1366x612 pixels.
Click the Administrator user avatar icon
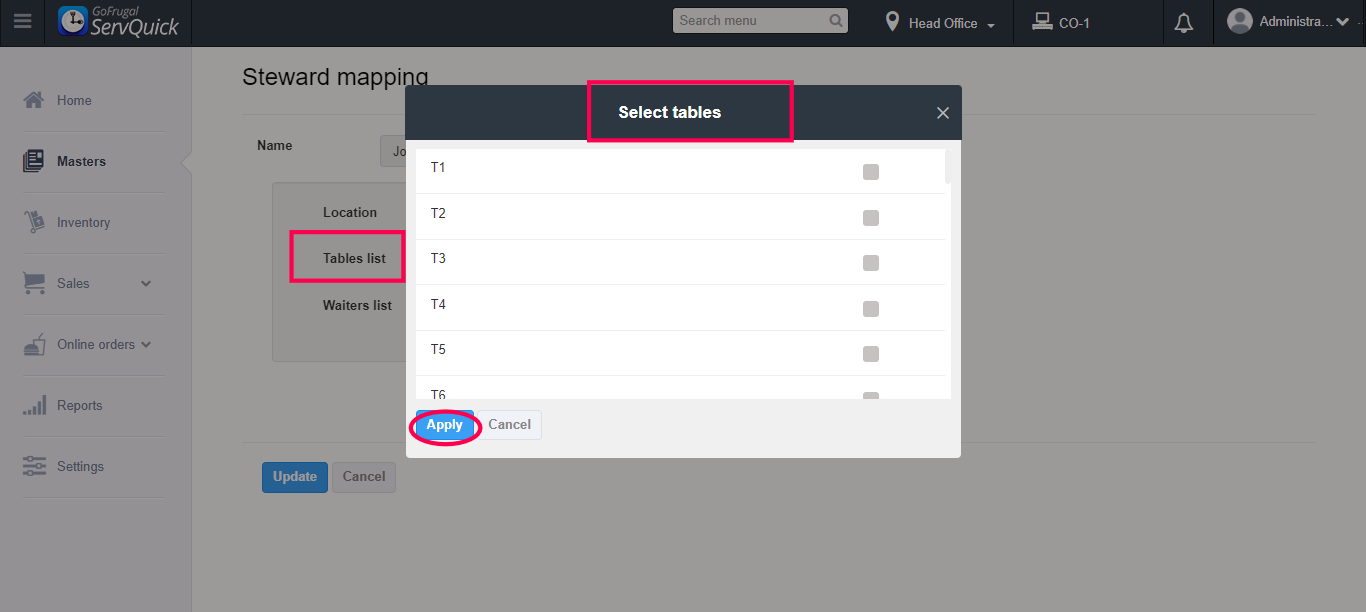(x=1239, y=21)
